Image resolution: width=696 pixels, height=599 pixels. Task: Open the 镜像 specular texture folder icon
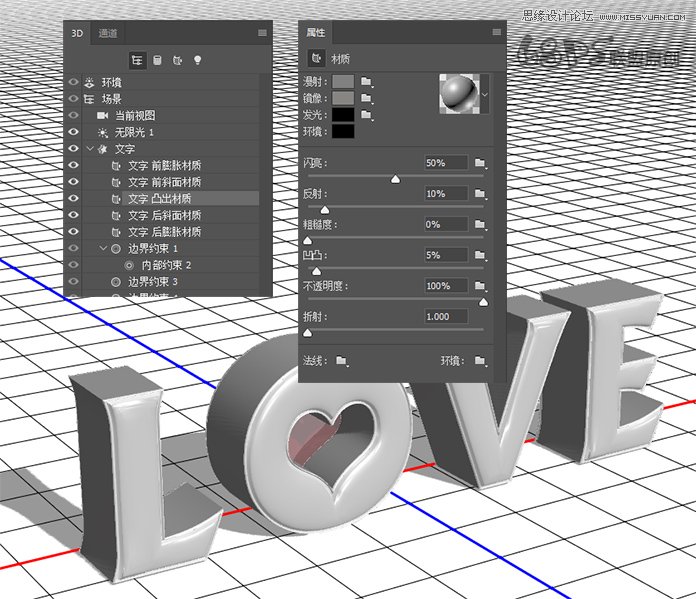(366, 98)
